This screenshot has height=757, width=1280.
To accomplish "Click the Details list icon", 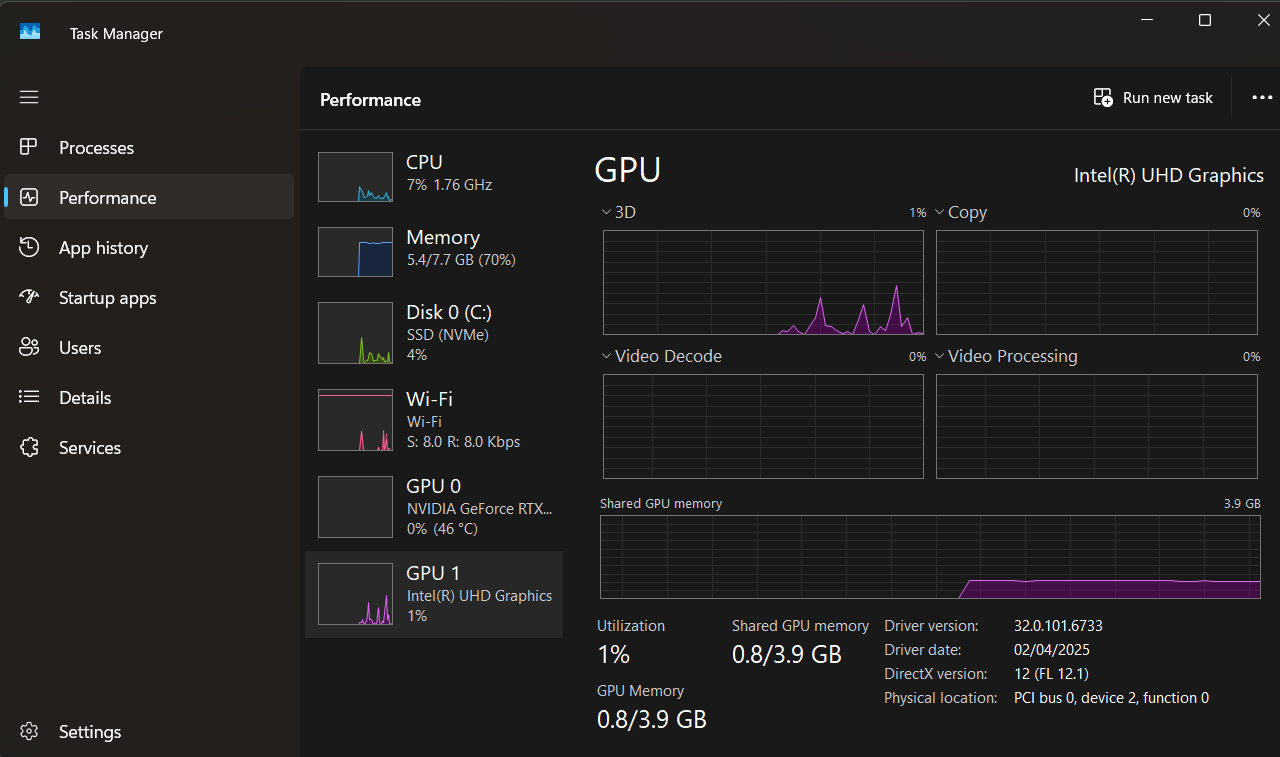I will click(x=29, y=398).
